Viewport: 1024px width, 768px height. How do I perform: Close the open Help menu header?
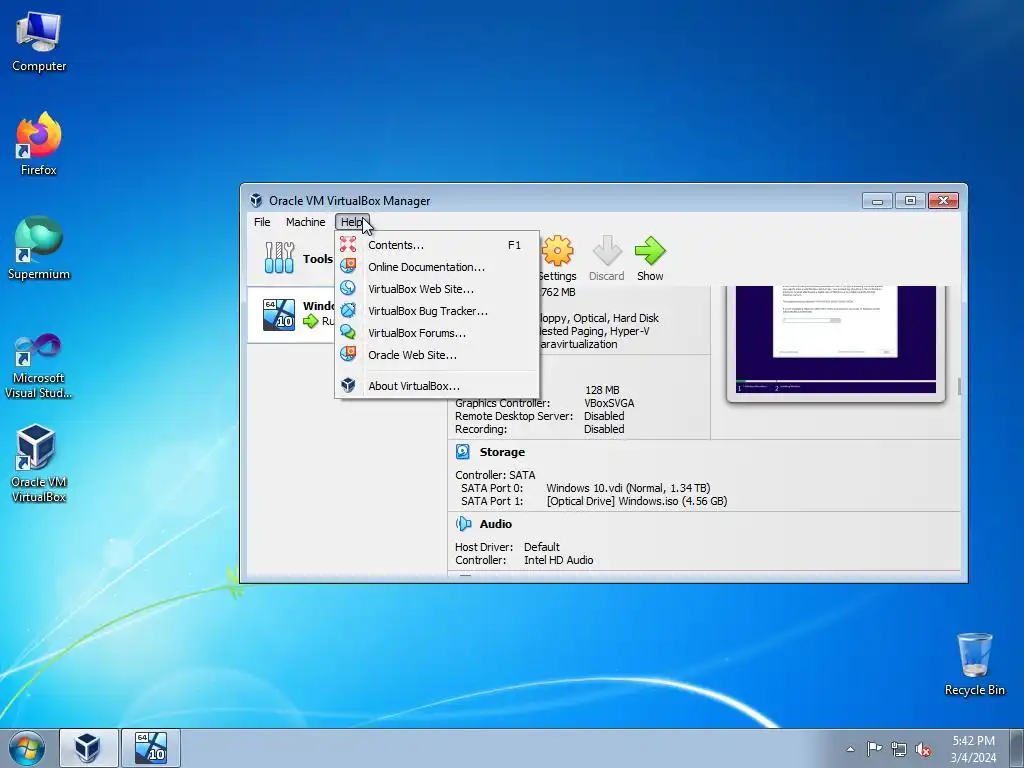click(x=352, y=222)
